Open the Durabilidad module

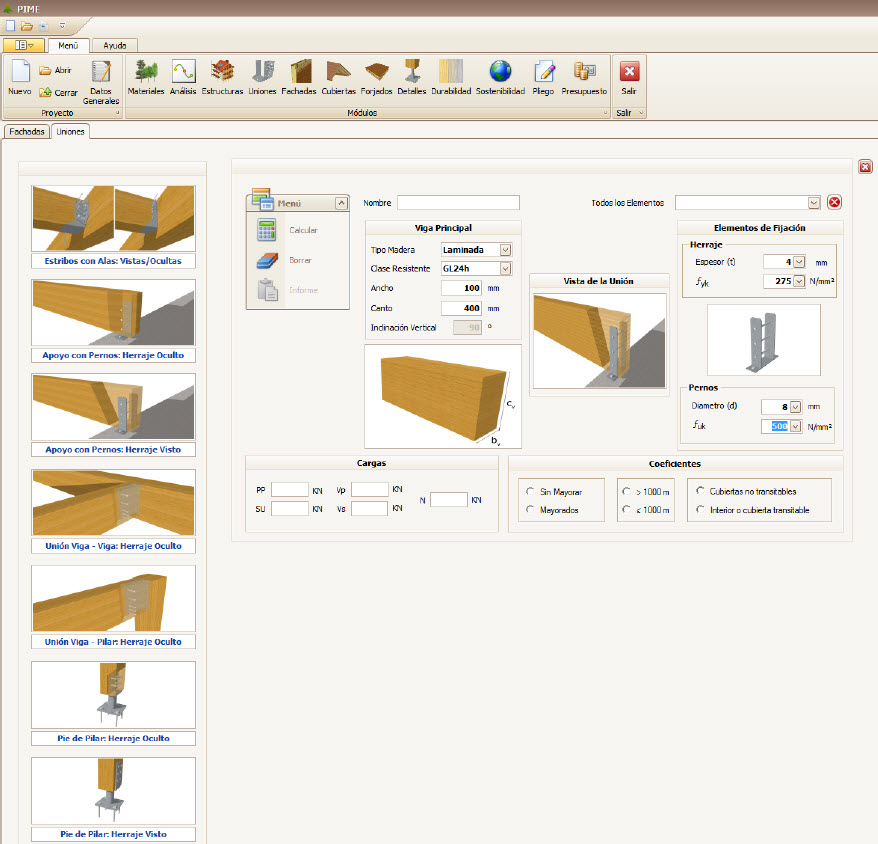[451, 77]
